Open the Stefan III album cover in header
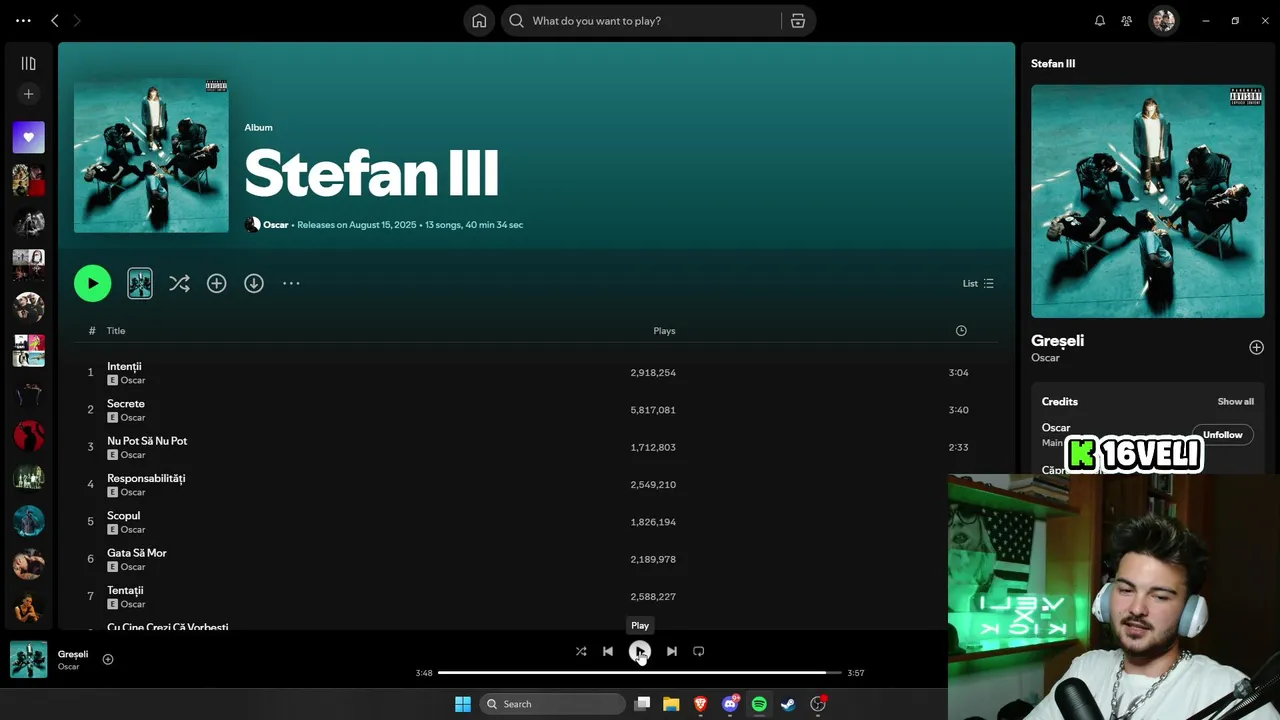Screen dimensions: 1280x720 [151, 155]
